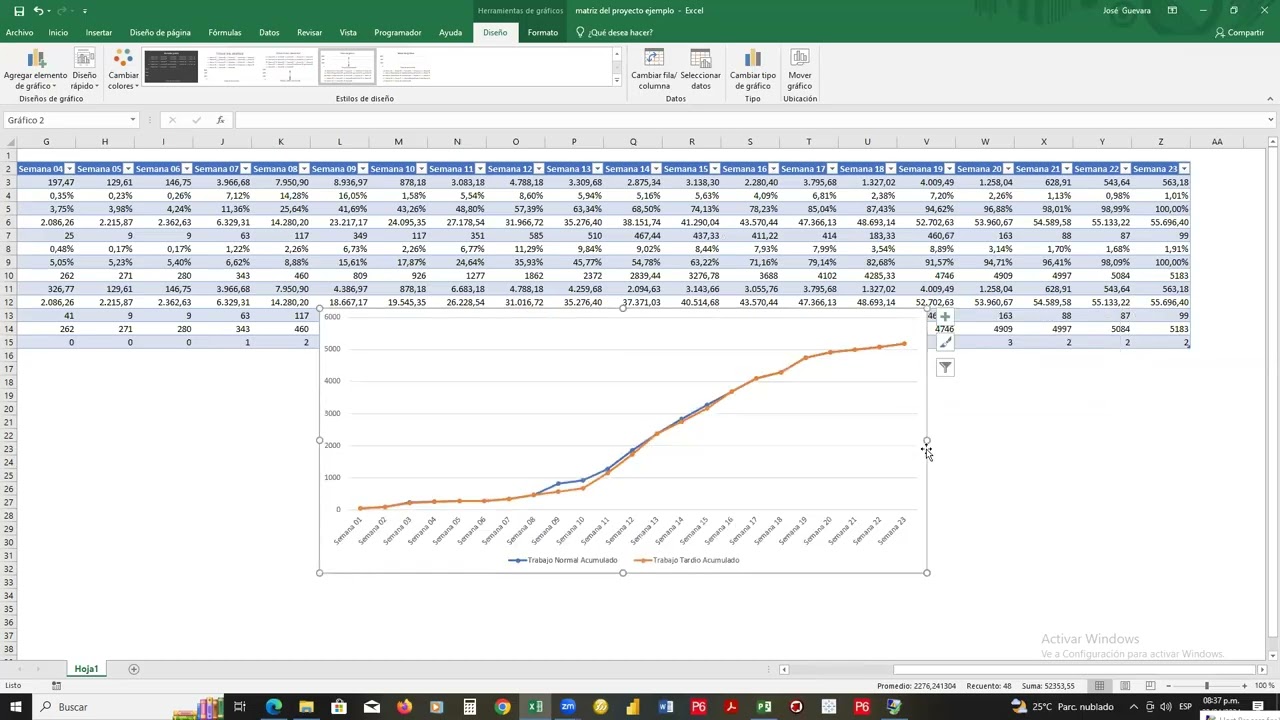
Task: Switch to the Programador ribbon tab
Action: tap(398, 32)
